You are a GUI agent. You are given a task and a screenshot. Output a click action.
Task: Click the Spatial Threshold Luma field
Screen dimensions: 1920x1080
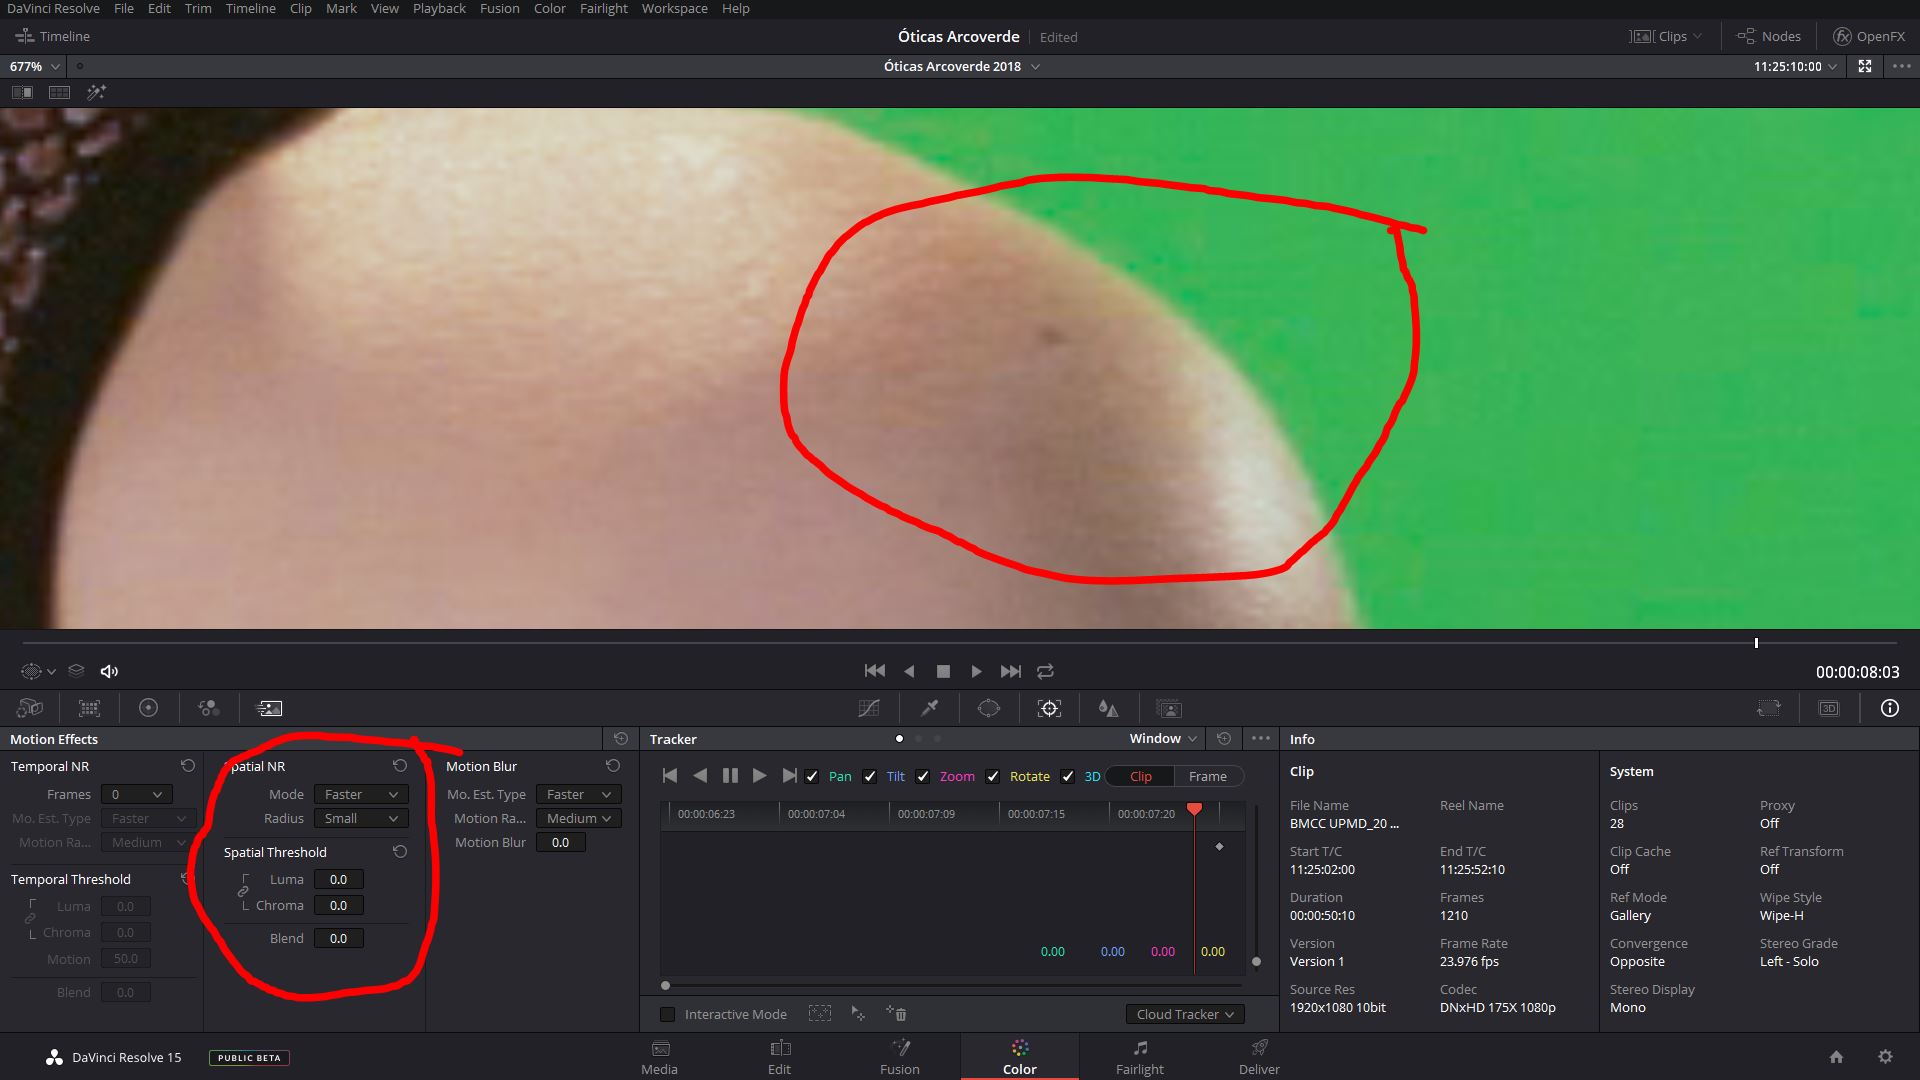(x=339, y=879)
